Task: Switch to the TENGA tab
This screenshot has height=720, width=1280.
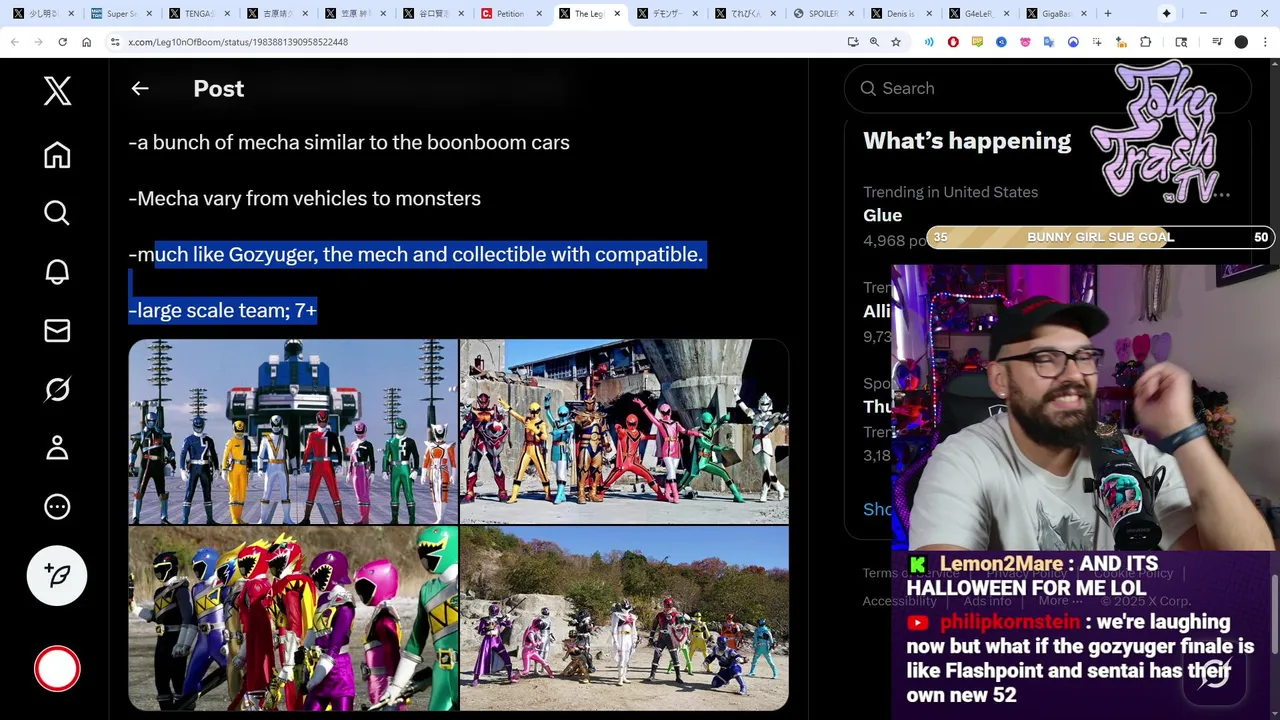Action: coord(198,14)
